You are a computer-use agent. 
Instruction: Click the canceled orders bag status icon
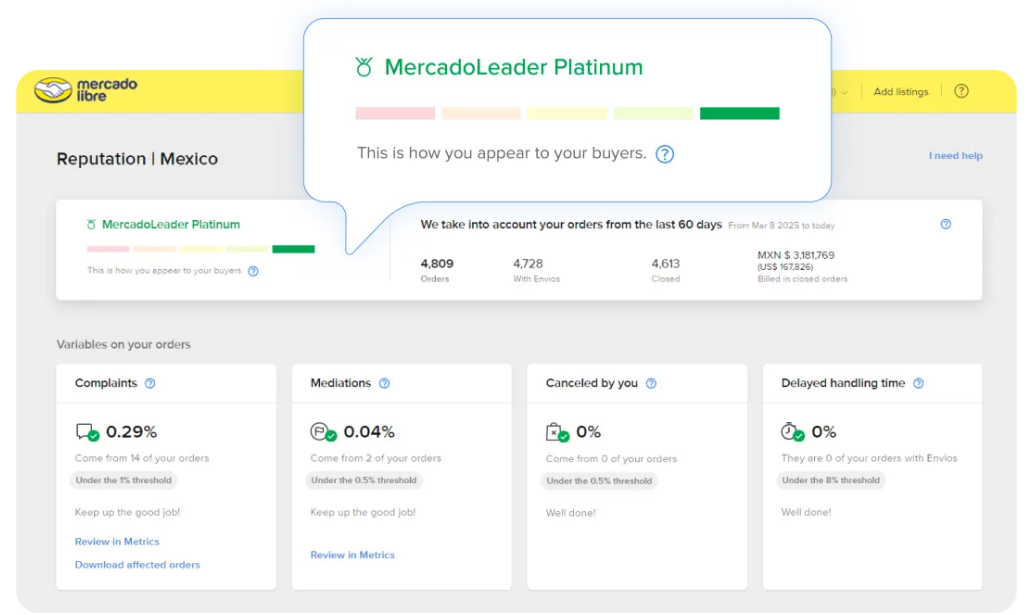pyautogui.click(x=557, y=432)
